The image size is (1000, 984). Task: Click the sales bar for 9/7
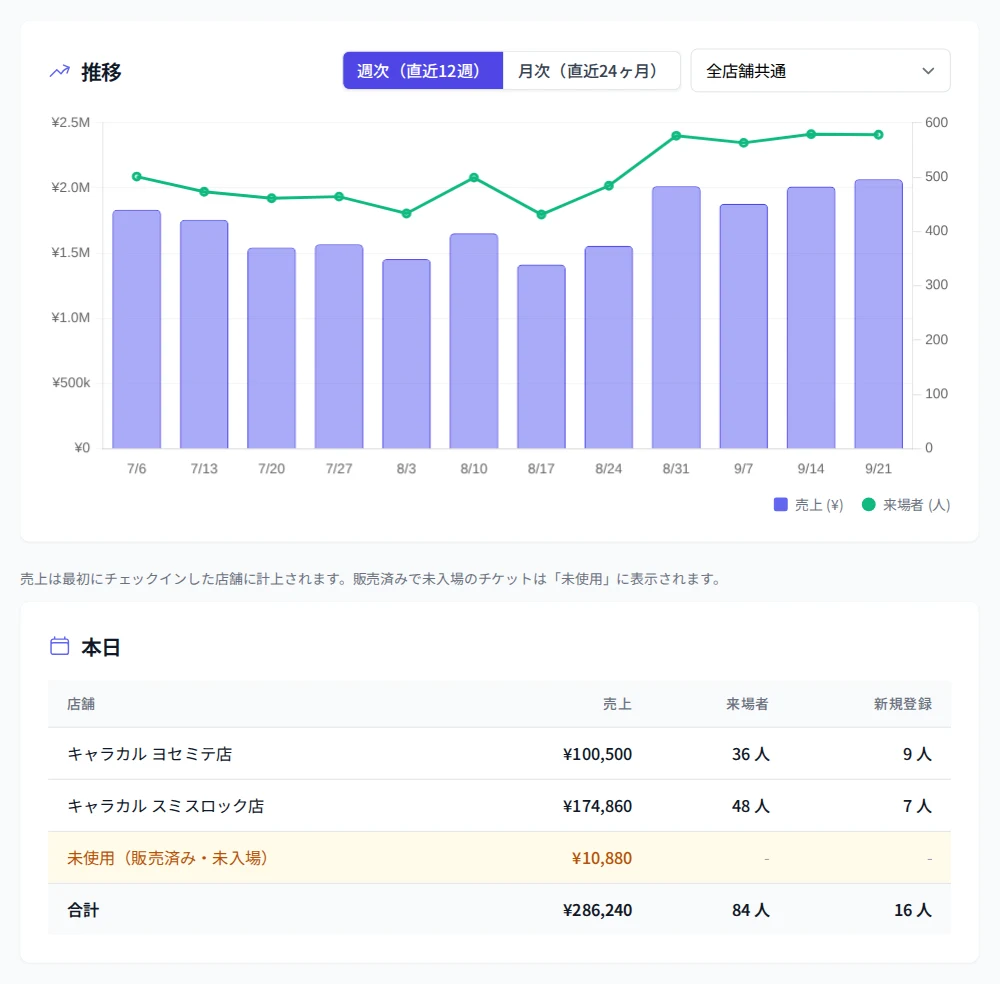coord(744,327)
